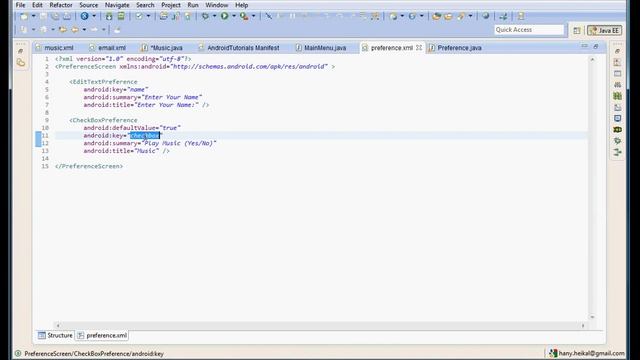Open the Edit menu
Viewport: 640px width, 360px height.
[x=37, y=5]
